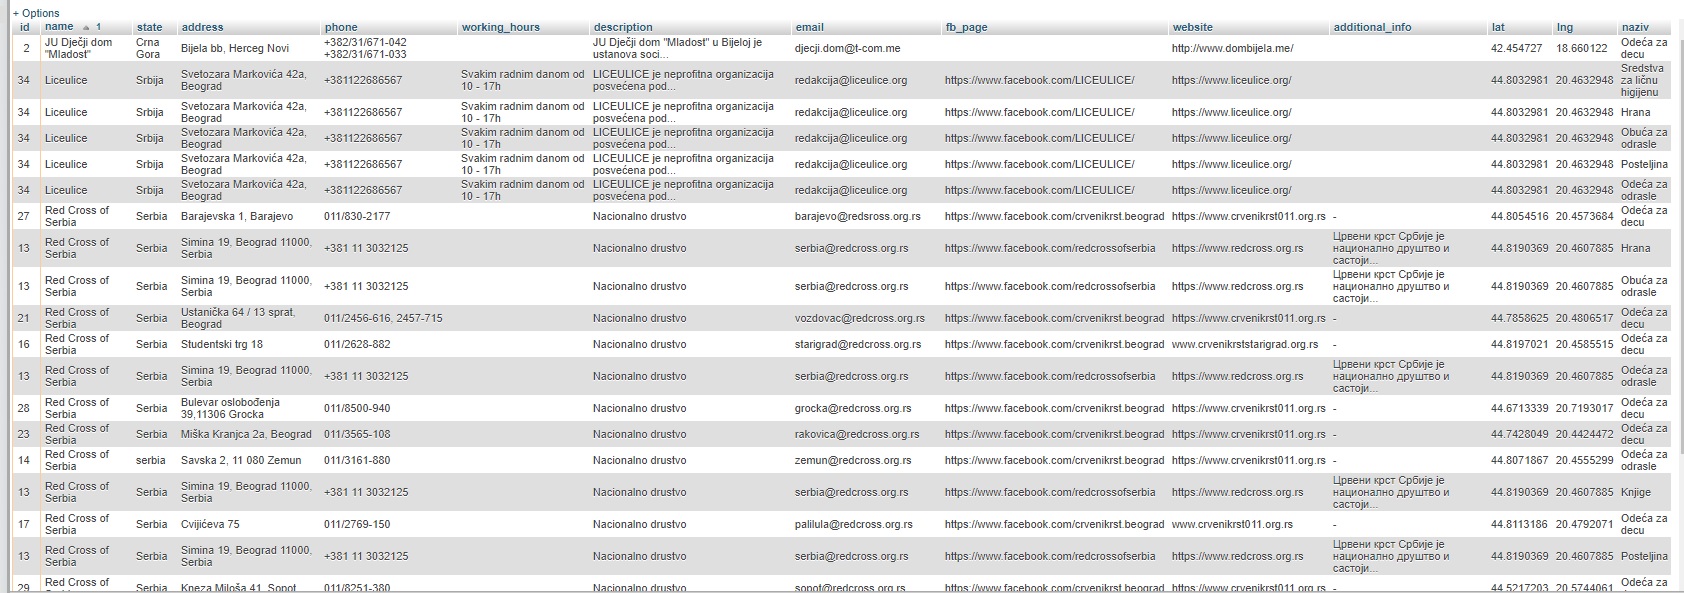Select email cell djecji.dom@t-com.me

tap(847, 48)
